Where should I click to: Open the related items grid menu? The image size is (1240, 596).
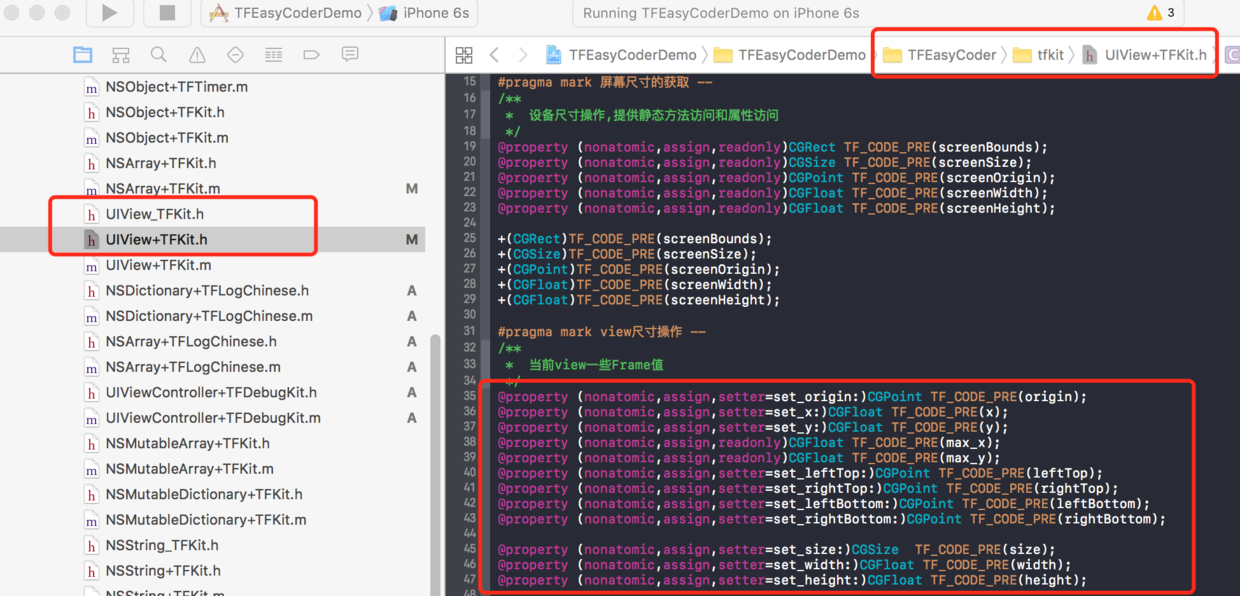(x=464, y=55)
